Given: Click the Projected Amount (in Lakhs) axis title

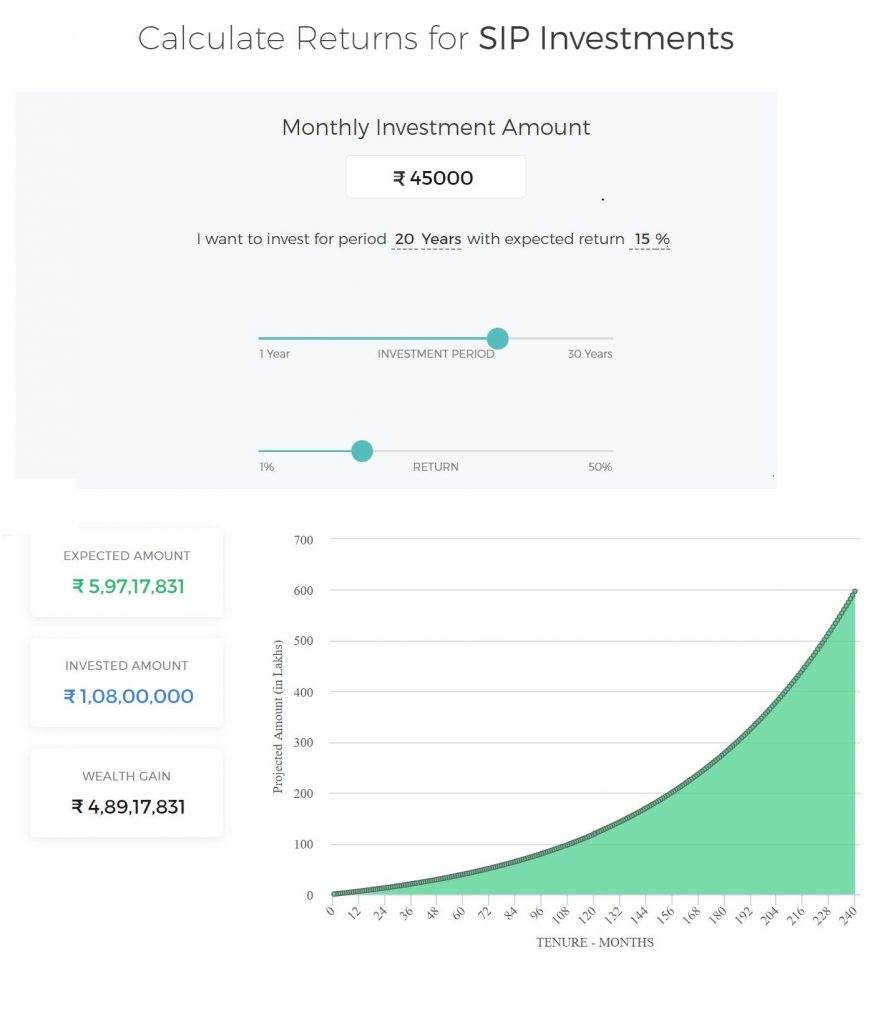Looking at the screenshot, I should (x=278, y=716).
